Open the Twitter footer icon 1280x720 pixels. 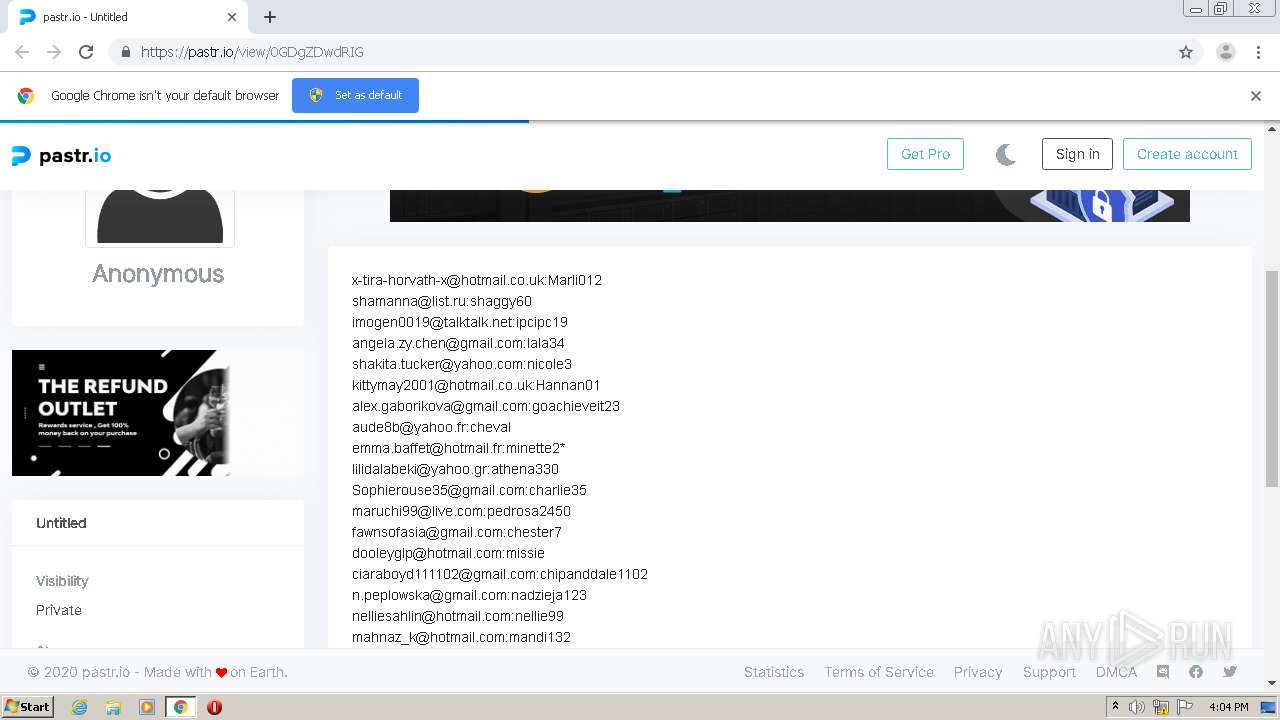1230,672
